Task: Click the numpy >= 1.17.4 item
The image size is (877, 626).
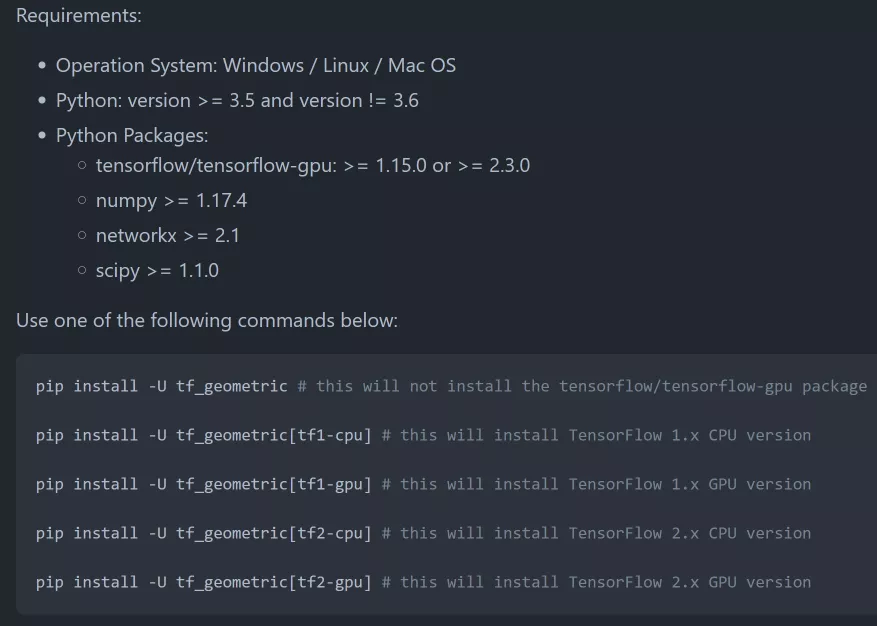Action: pos(171,201)
